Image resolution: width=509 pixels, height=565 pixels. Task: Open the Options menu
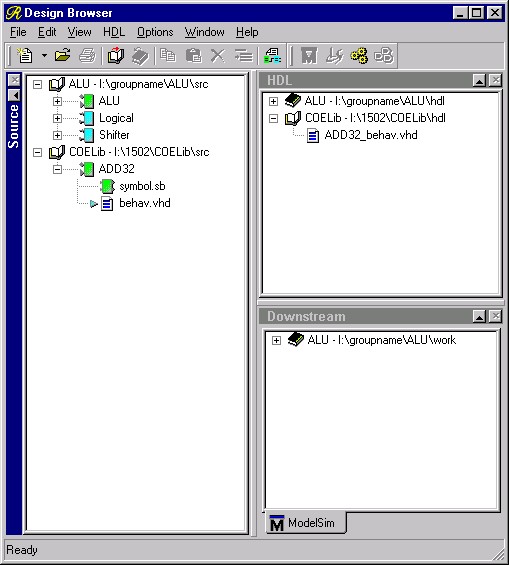tap(155, 32)
